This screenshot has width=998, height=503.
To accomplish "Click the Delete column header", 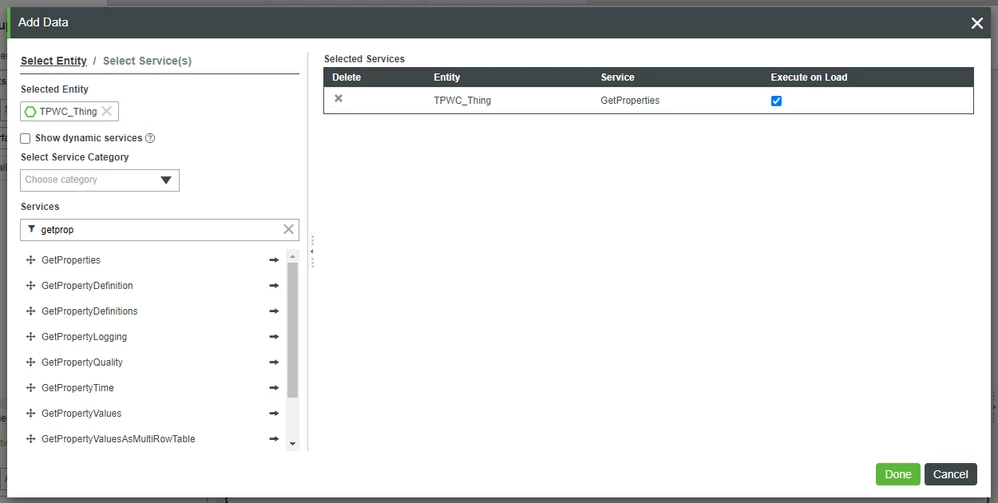I will pyautogui.click(x=346, y=77).
